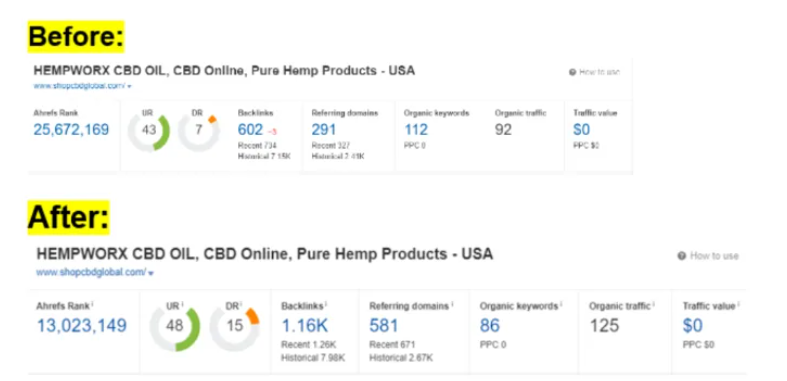Open the 581 referring domains number
Screen dimensions: 787x381
click(x=383, y=326)
